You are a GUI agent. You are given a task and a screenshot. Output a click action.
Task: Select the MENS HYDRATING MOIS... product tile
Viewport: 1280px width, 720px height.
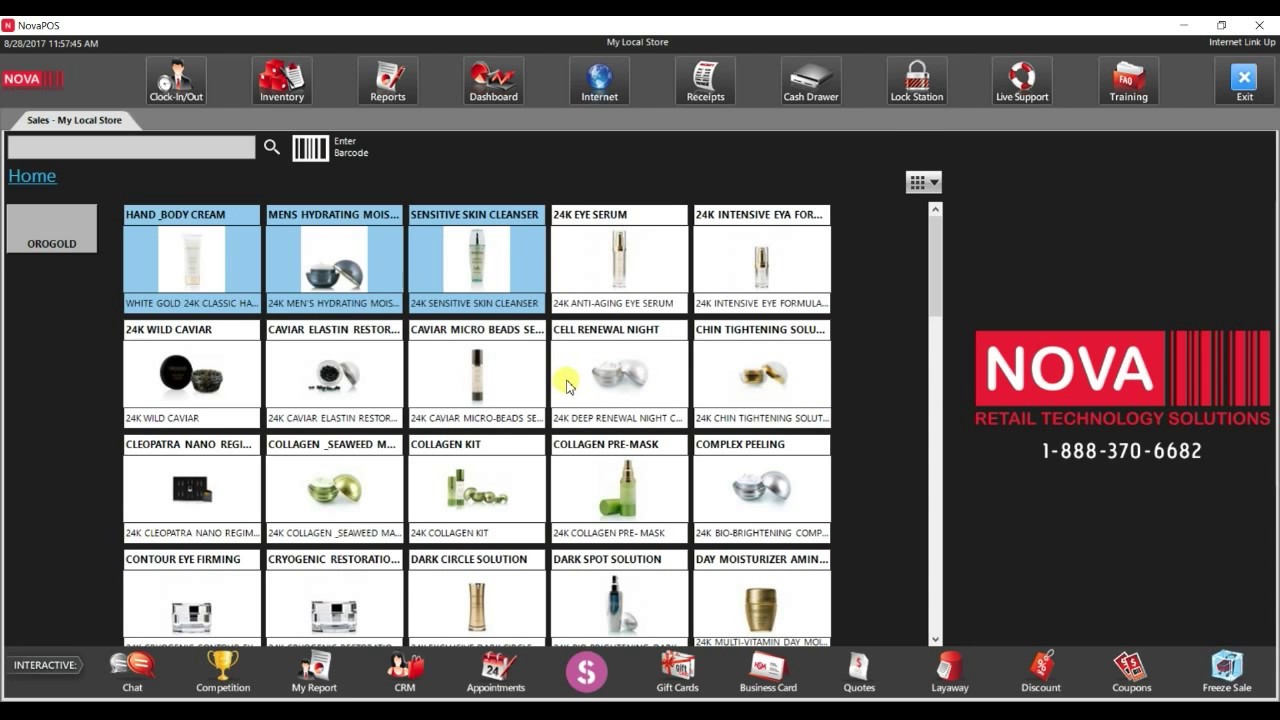(x=334, y=259)
